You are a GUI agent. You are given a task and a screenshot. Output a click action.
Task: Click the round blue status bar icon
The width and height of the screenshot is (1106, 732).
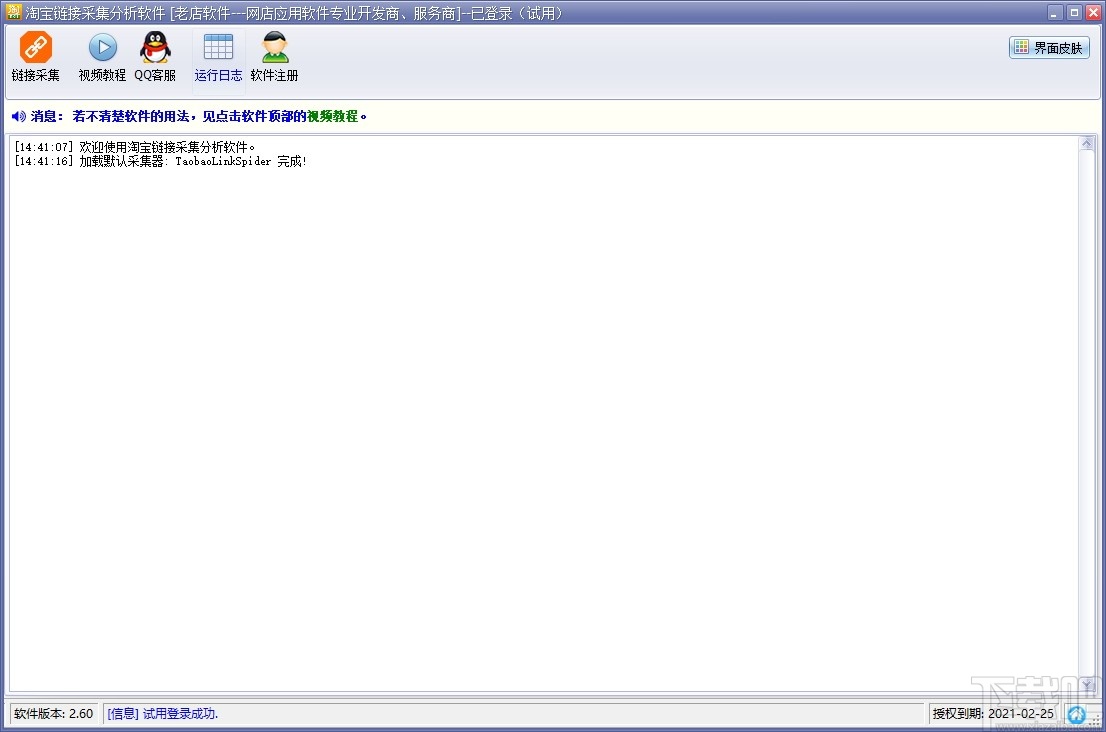(x=1076, y=714)
